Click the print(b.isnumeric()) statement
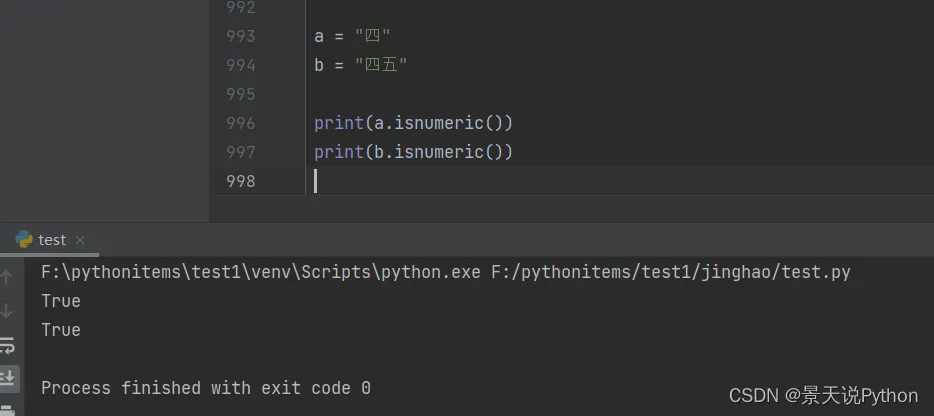 coord(413,152)
